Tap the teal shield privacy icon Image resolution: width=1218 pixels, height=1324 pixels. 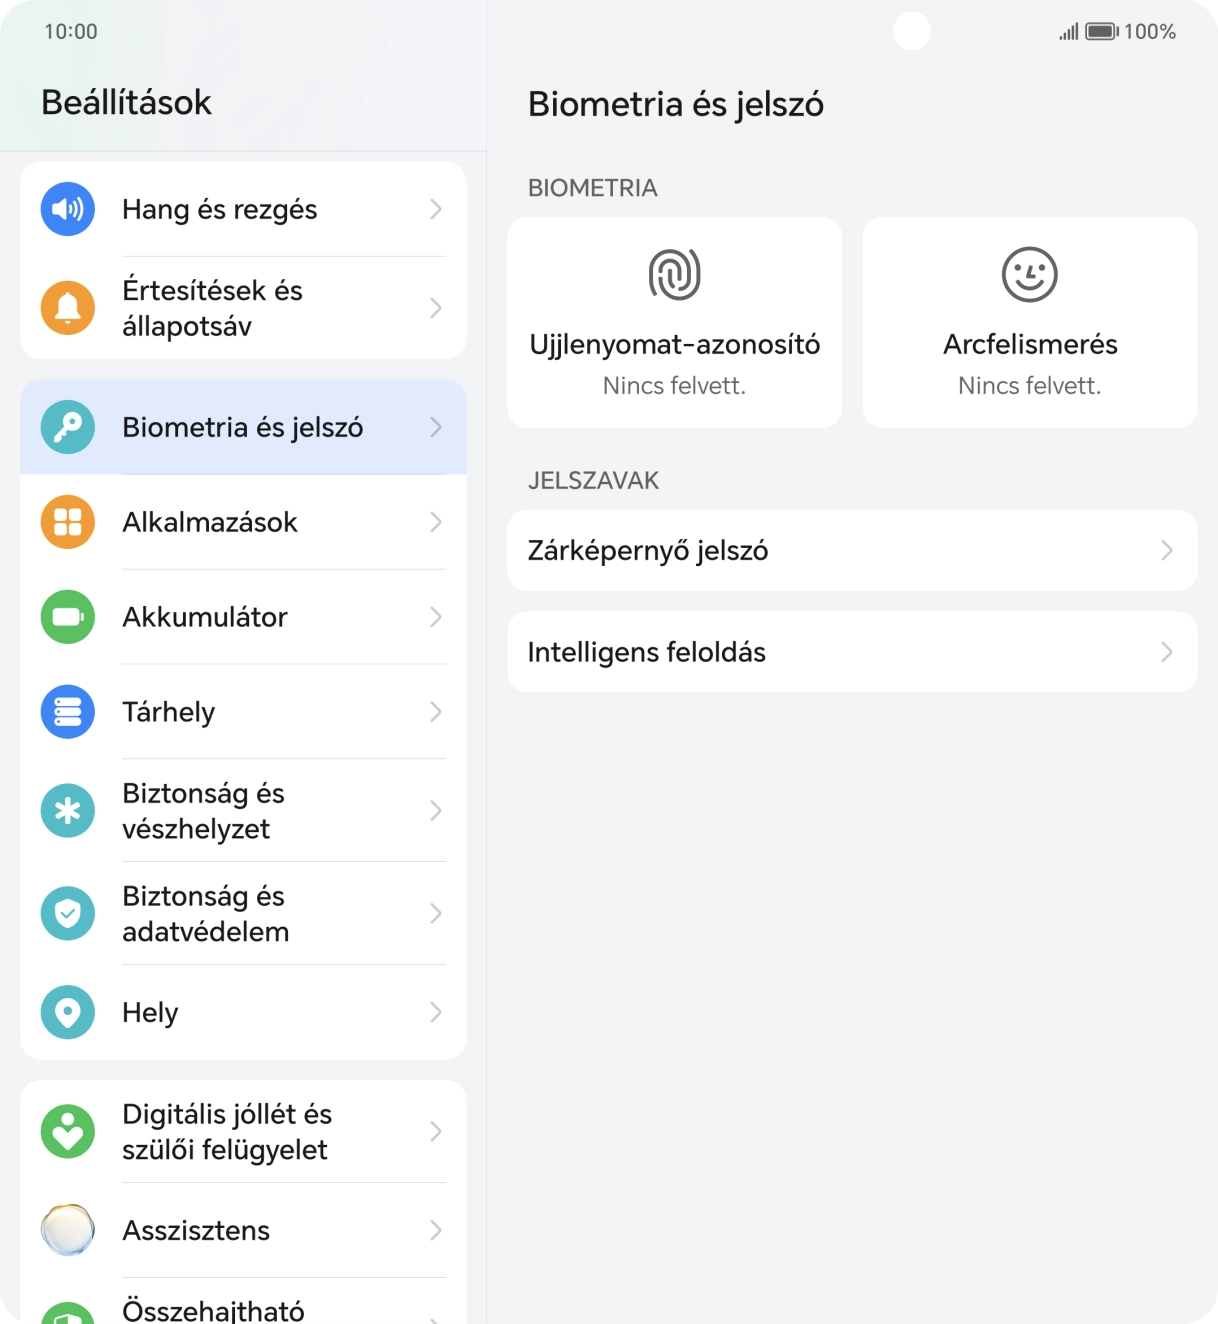pos(68,913)
